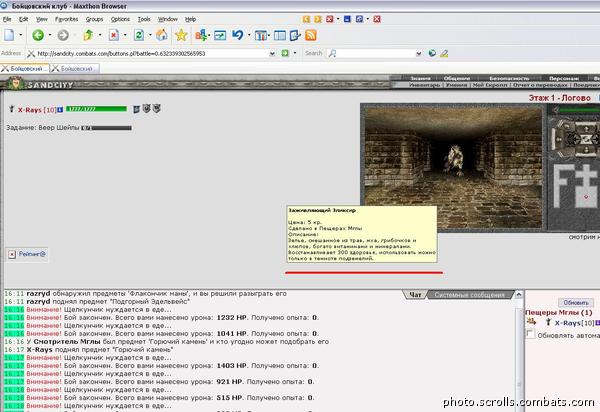The height and width of the screenshot is (412, 600).
Task: Open the address bar history dropdown
Action: 272,54
